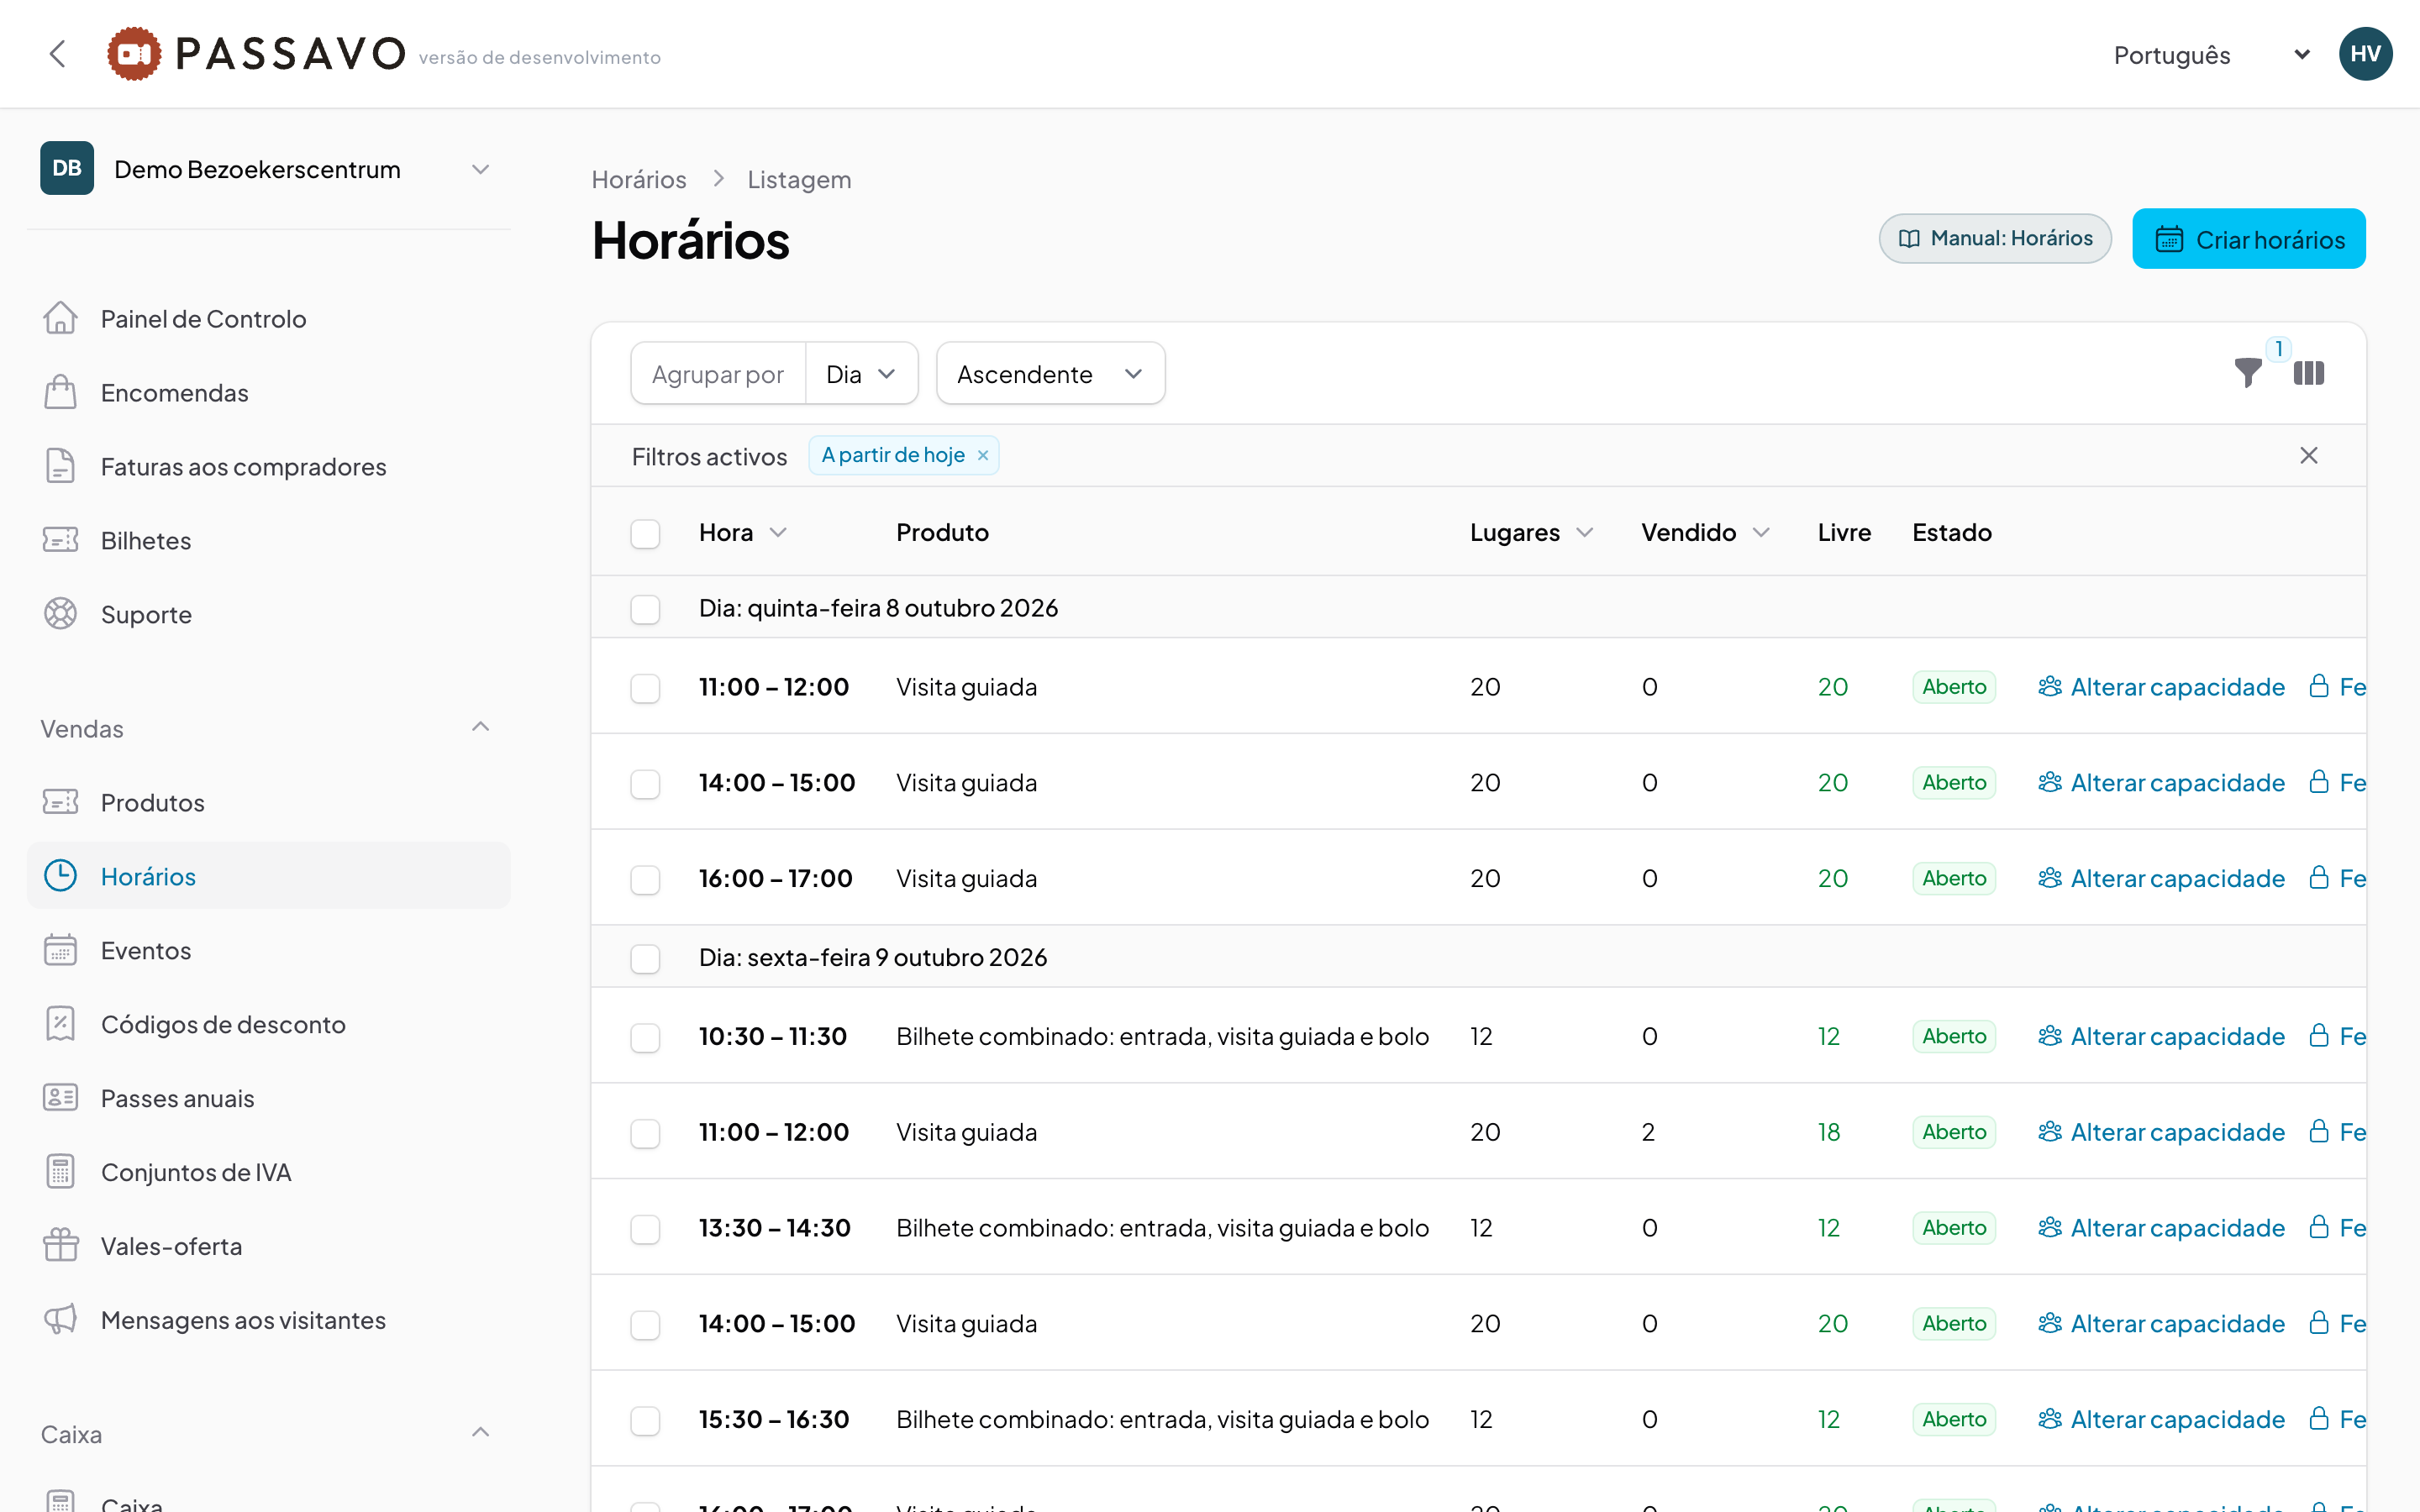This screenshot has width=2420, height=1512.
Task: Collapse the Caixa sidebar section
Action: [x=480, y=1433]
